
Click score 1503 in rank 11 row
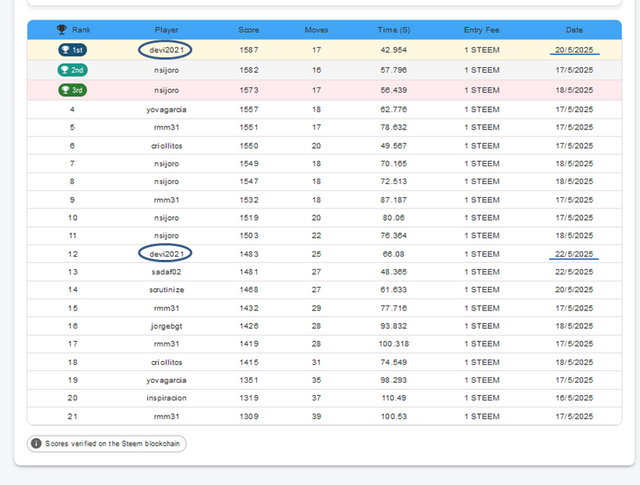pyautogui.click(x=249, y=236)
